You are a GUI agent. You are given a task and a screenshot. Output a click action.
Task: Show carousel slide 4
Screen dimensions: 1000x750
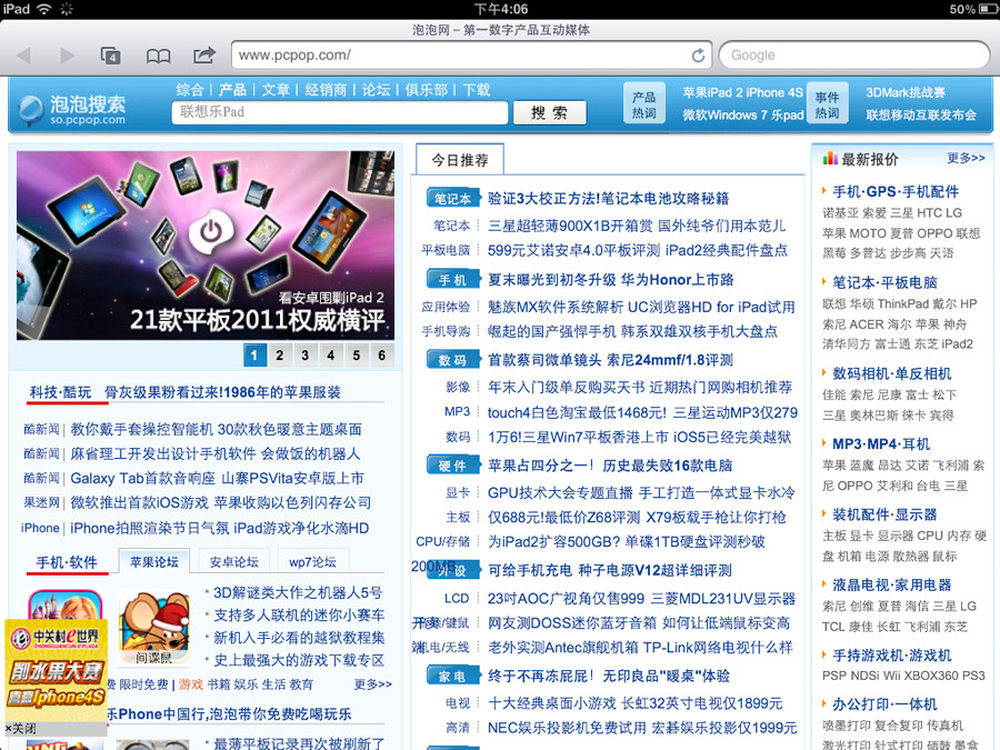pos(330,355)
